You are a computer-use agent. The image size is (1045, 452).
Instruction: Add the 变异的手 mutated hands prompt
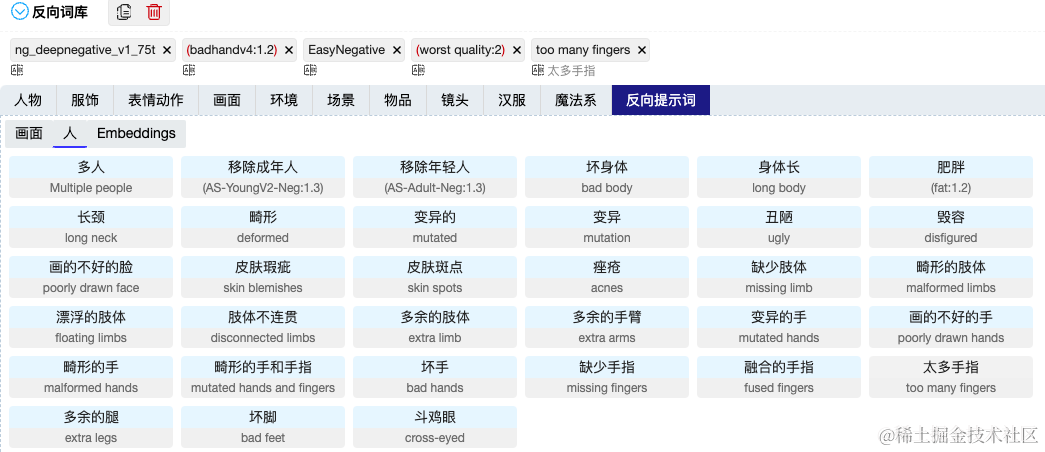[779, 327]
